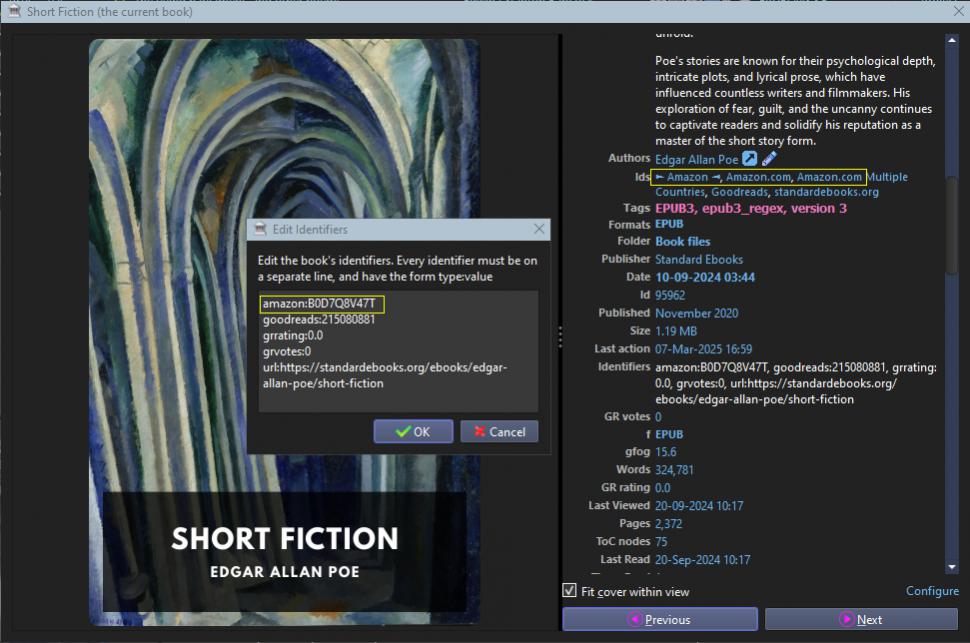Image resolution: width=970 pixels, height=643 pixels.
Task: Click the Edgar Allan Poe author link
Action: point(696,159)
